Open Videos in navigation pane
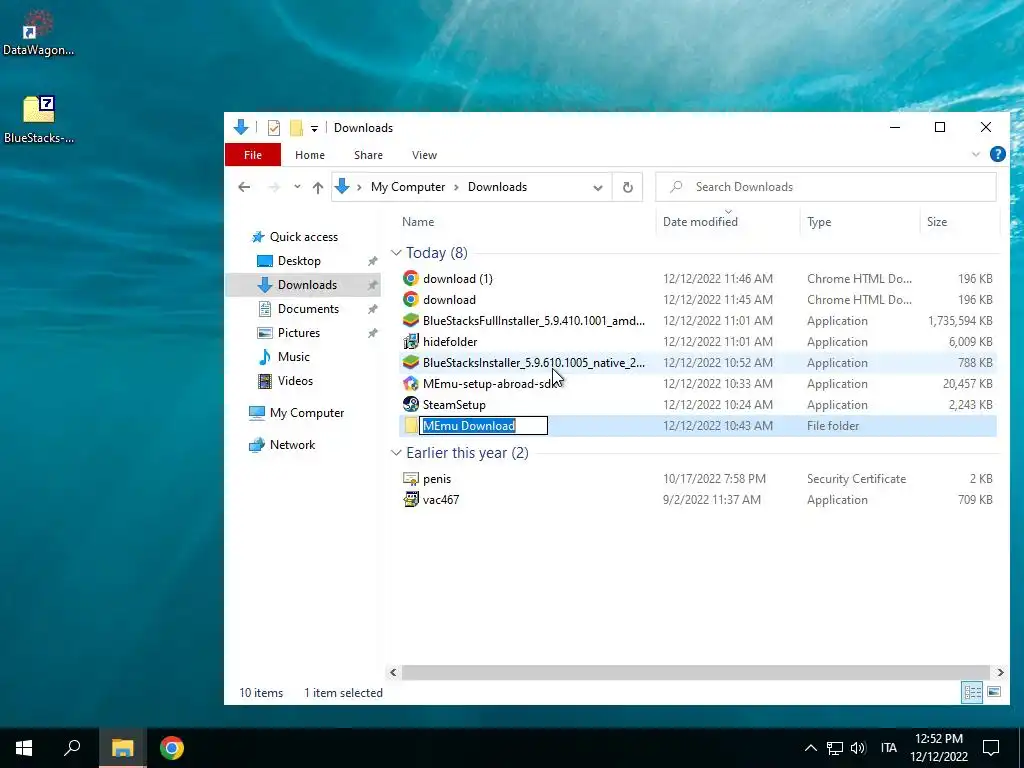This screenshot has height=768, width=1024. point(295,381)
